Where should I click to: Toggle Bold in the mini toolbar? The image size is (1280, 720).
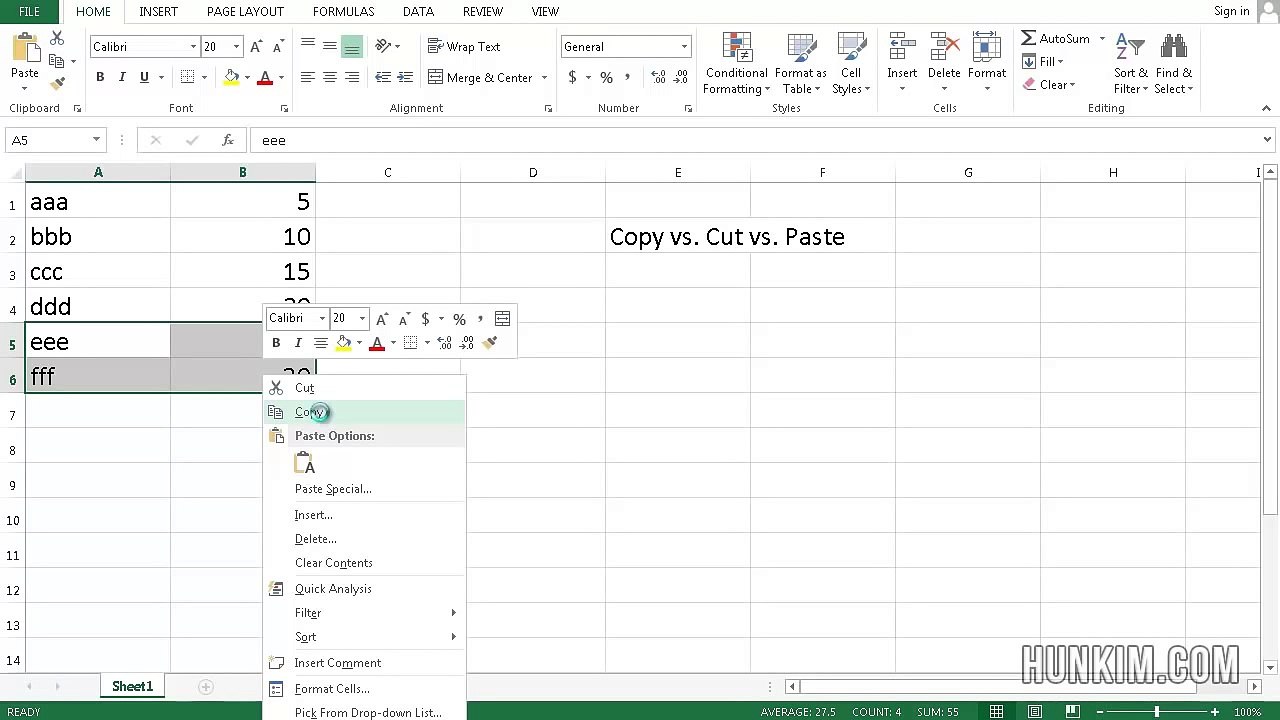(x=276, y=343)
